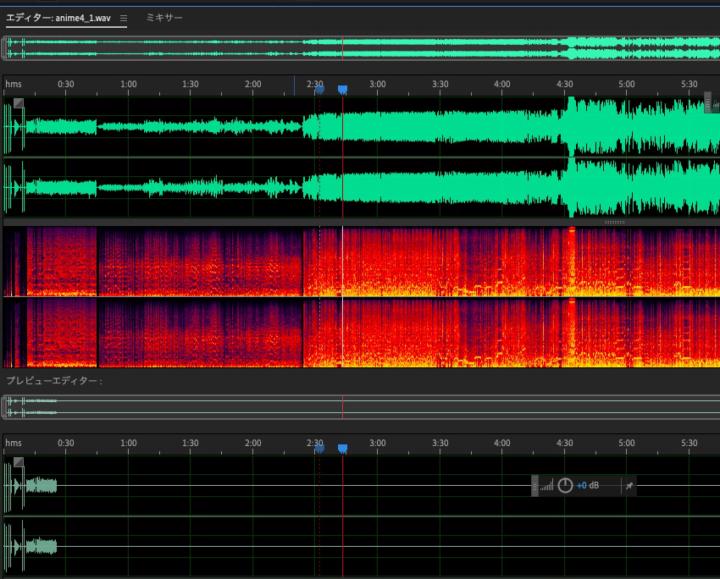Click the blue playhead marker on the preview timeline
This screenshot has height=579, width=720.
342,449
